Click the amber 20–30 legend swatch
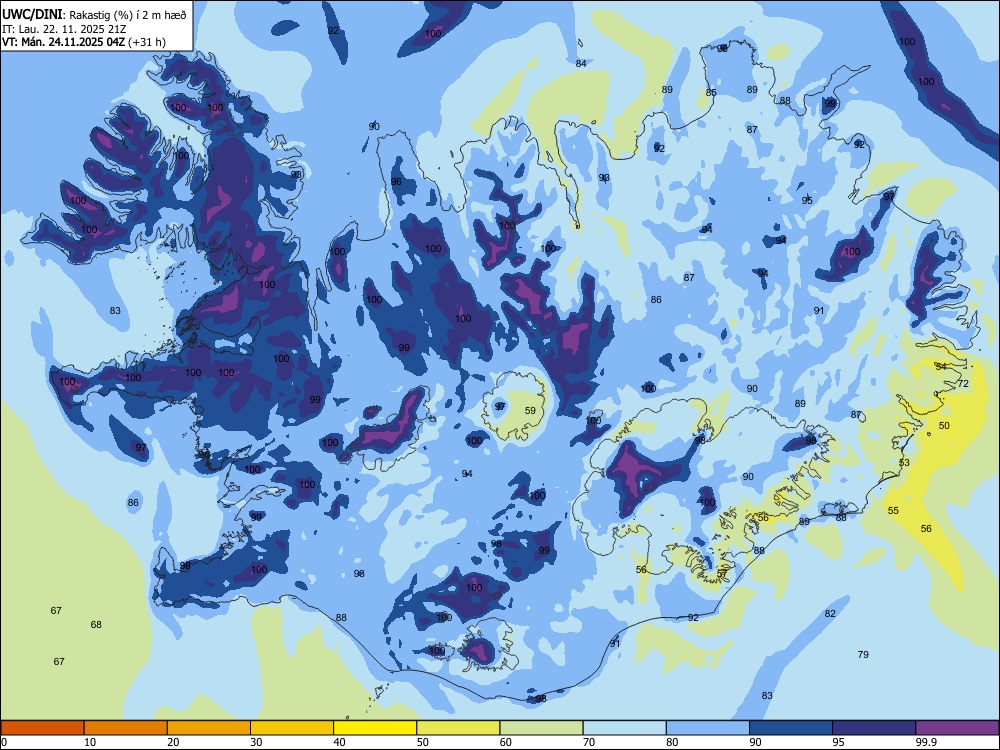 (x=209, y=728)
